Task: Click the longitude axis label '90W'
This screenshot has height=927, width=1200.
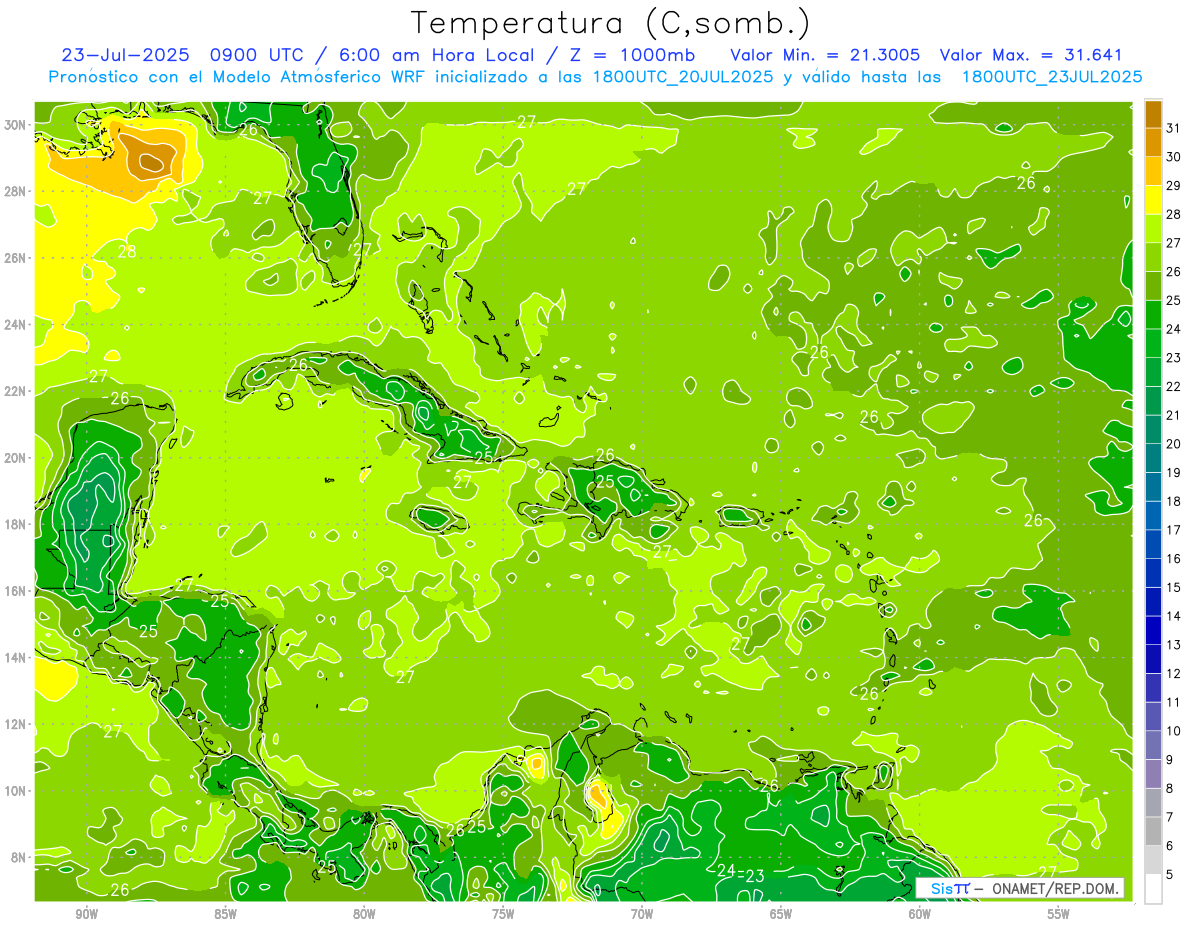Action: click(x=86, y=914)
